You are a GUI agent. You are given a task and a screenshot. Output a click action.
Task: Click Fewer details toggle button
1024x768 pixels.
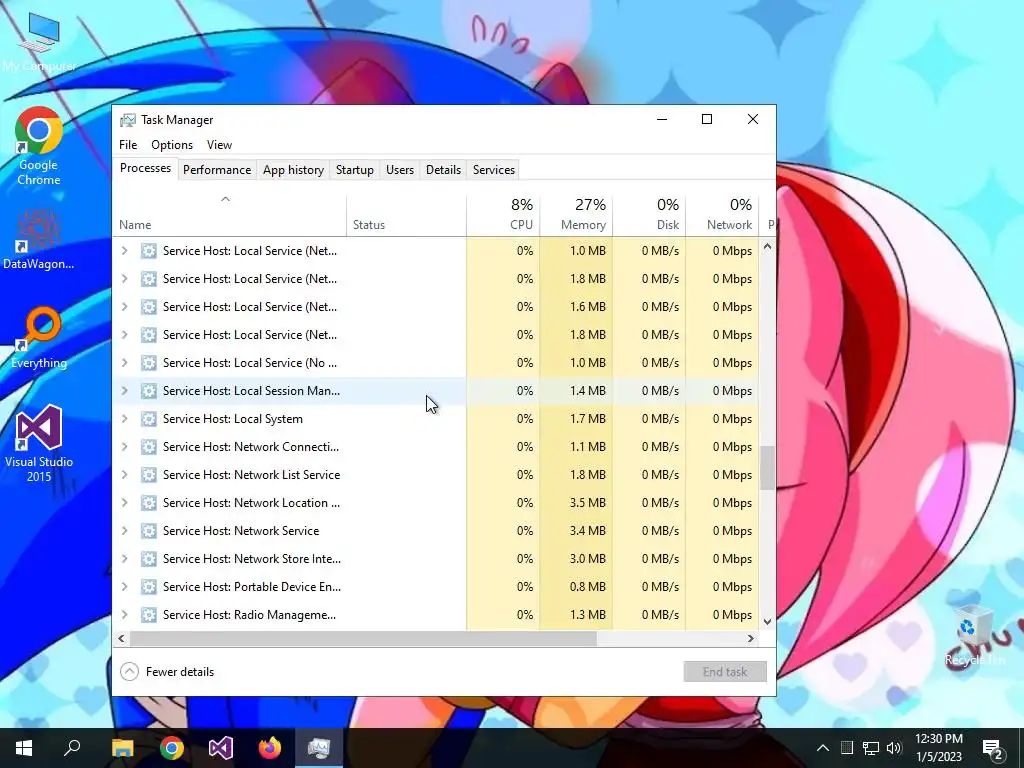(167, 671)
